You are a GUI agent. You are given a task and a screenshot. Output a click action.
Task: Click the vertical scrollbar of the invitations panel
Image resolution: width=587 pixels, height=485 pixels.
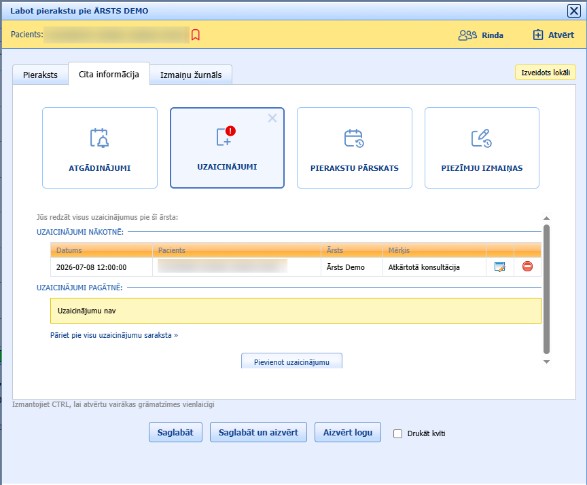tap(547, 289)
